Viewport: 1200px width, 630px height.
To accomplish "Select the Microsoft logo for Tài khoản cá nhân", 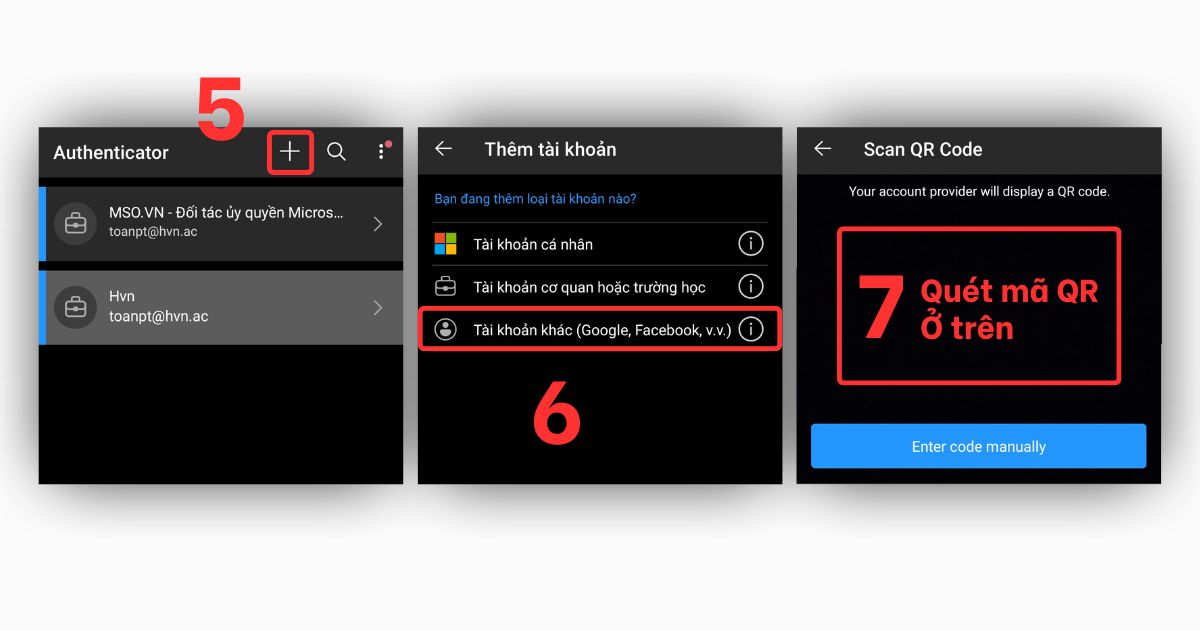I will tap(444, 243).
